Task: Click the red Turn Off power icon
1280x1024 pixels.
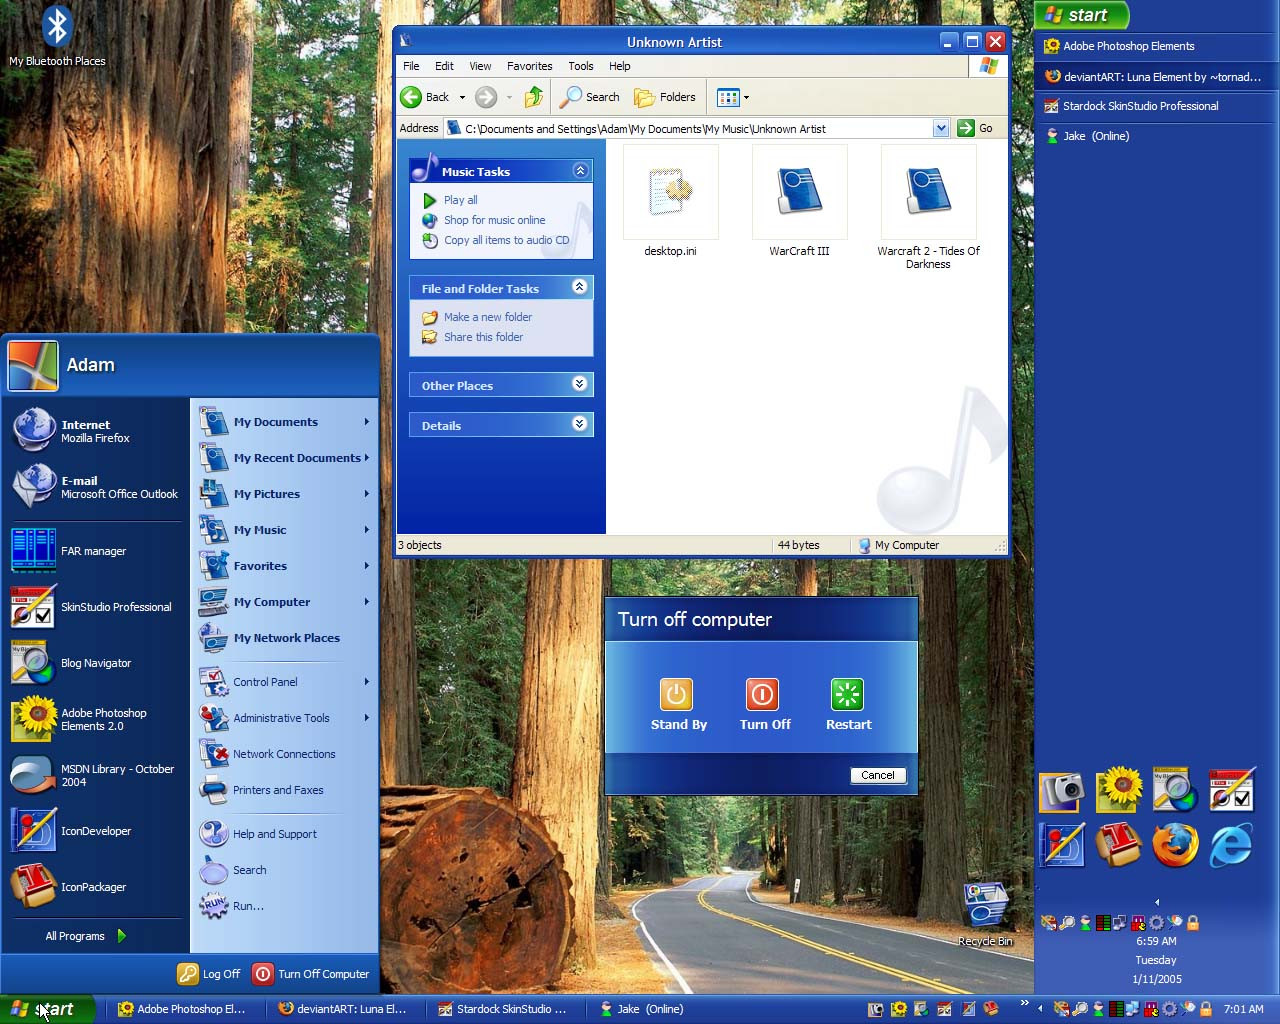Action: [x=762, y=694]
